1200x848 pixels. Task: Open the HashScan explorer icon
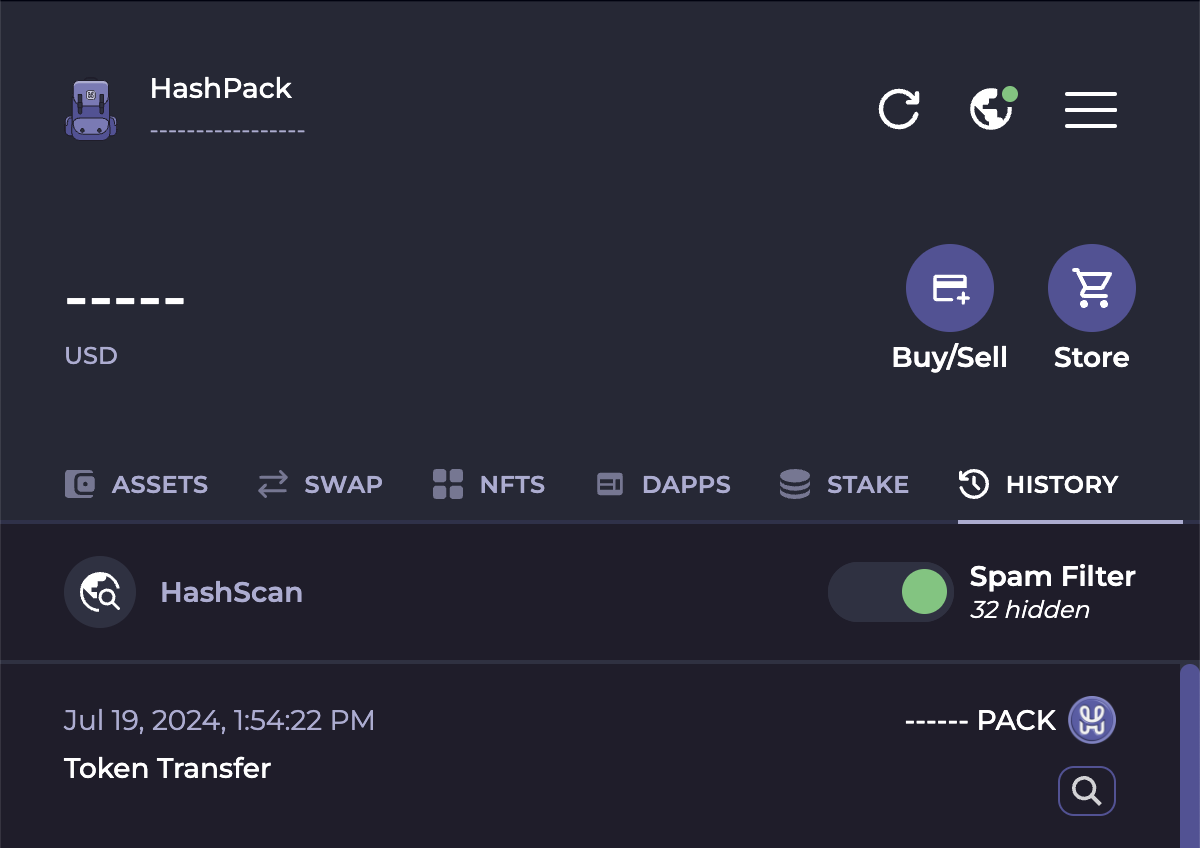coord(100,591)
